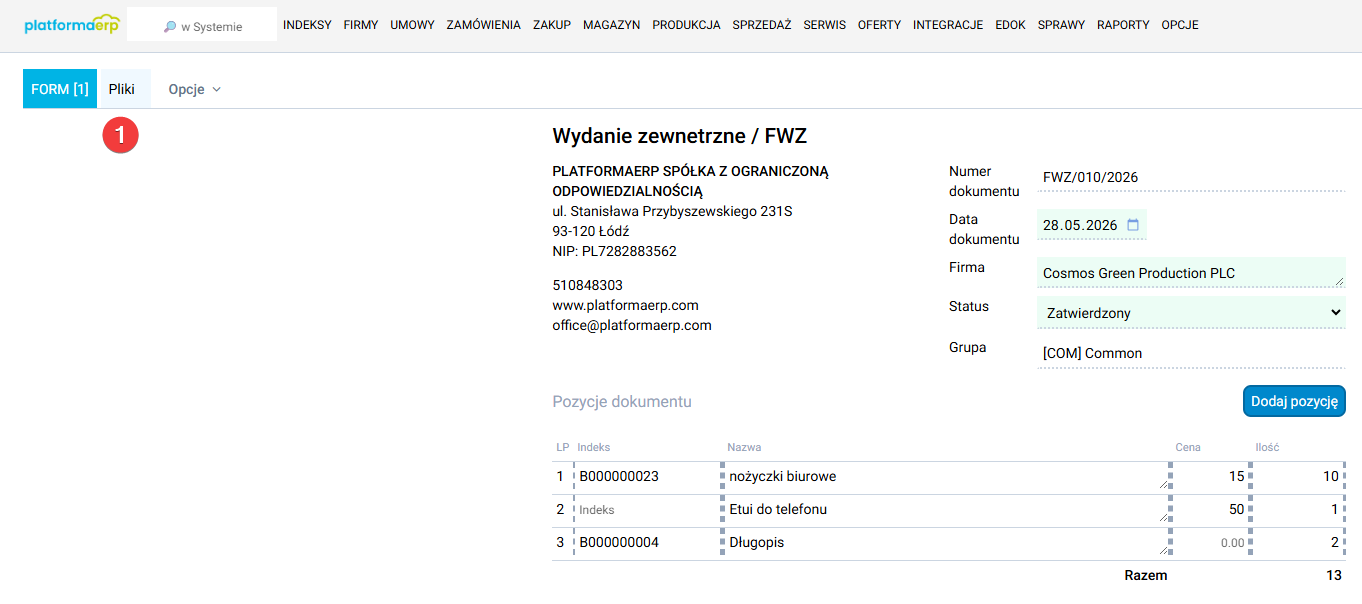Click name field 'nożyczki biurowe'
The image size is (1362, 604).
946,477
